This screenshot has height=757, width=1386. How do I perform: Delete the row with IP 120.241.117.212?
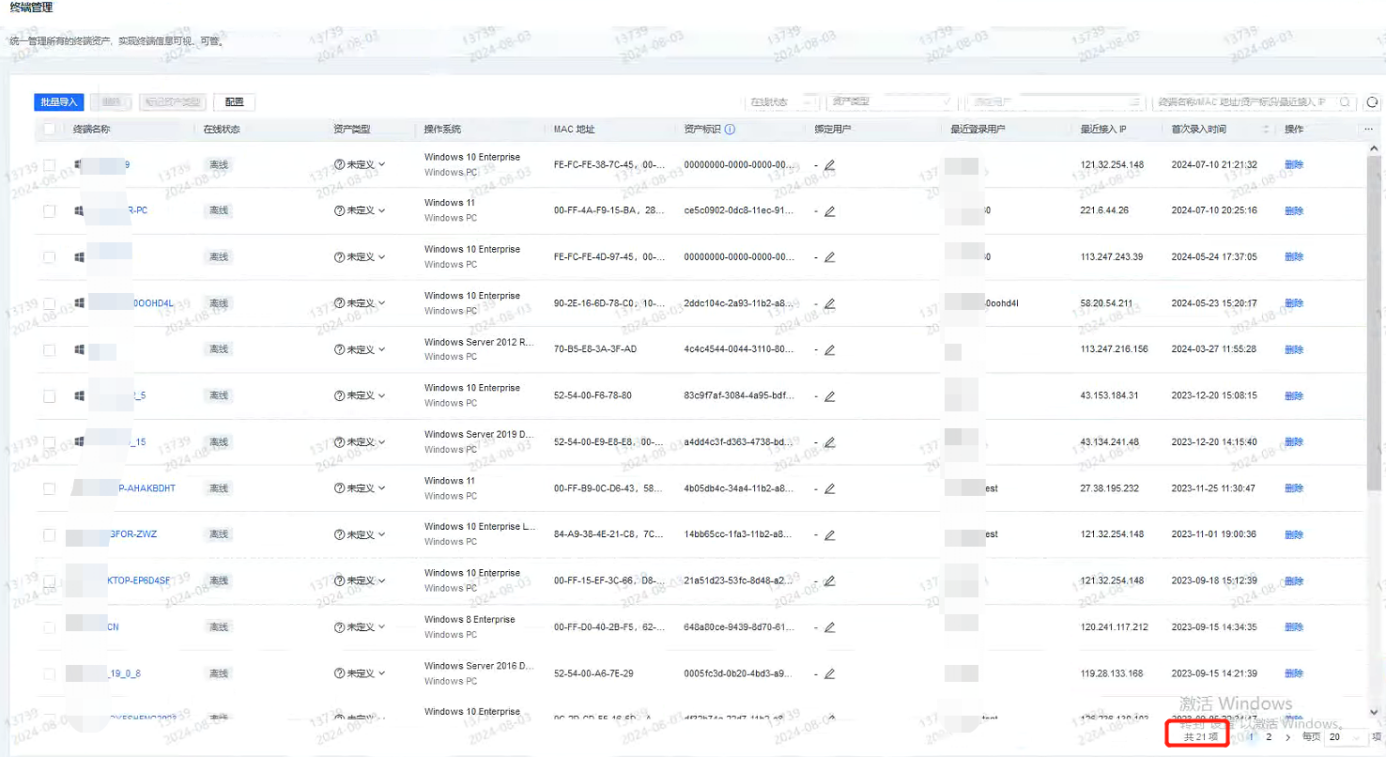[x=1294, y=627]
